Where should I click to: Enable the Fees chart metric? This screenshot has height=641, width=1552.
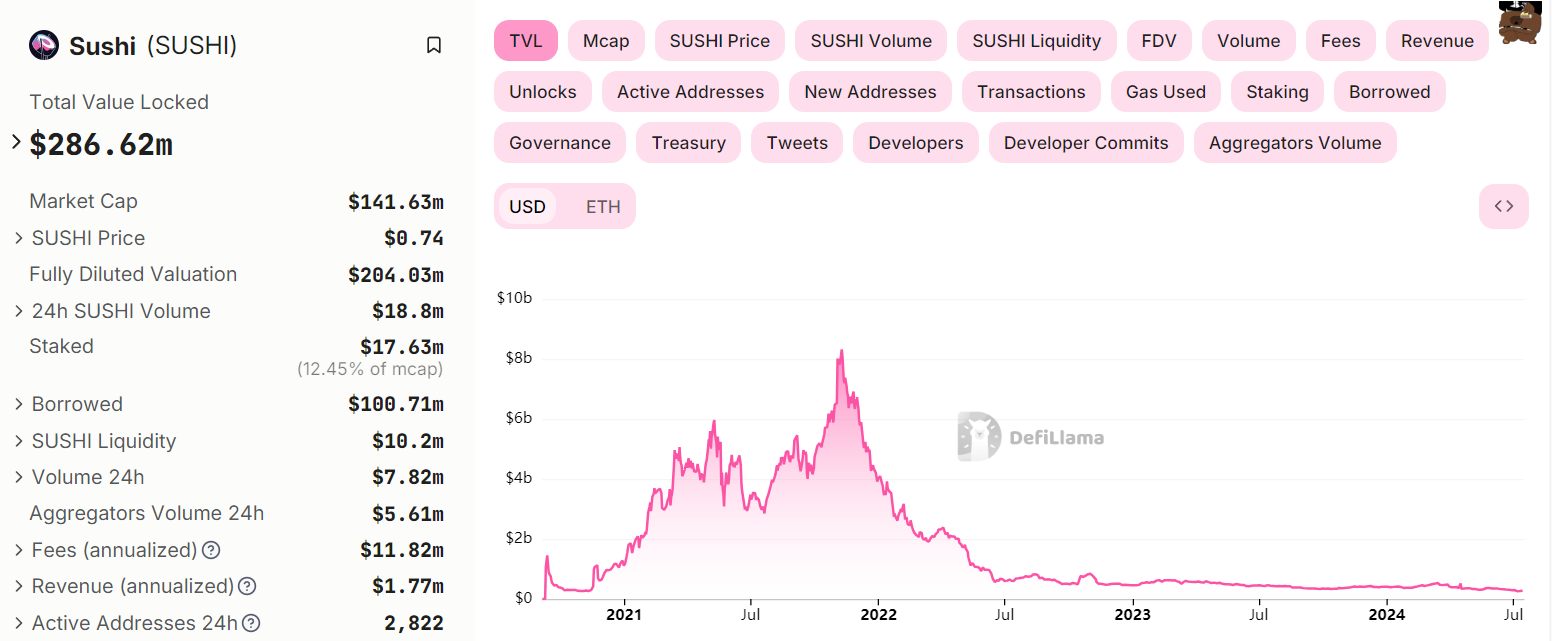tap(1341, 41)
